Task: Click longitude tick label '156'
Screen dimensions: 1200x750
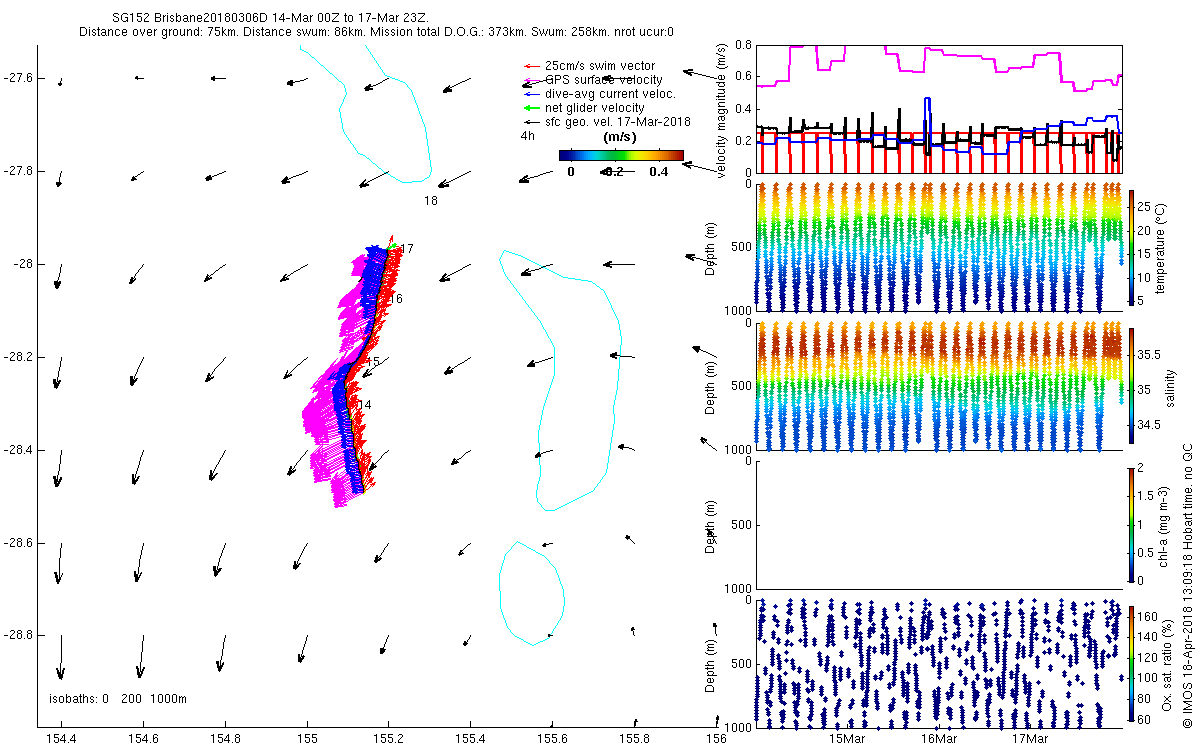Action: point(716,738)
